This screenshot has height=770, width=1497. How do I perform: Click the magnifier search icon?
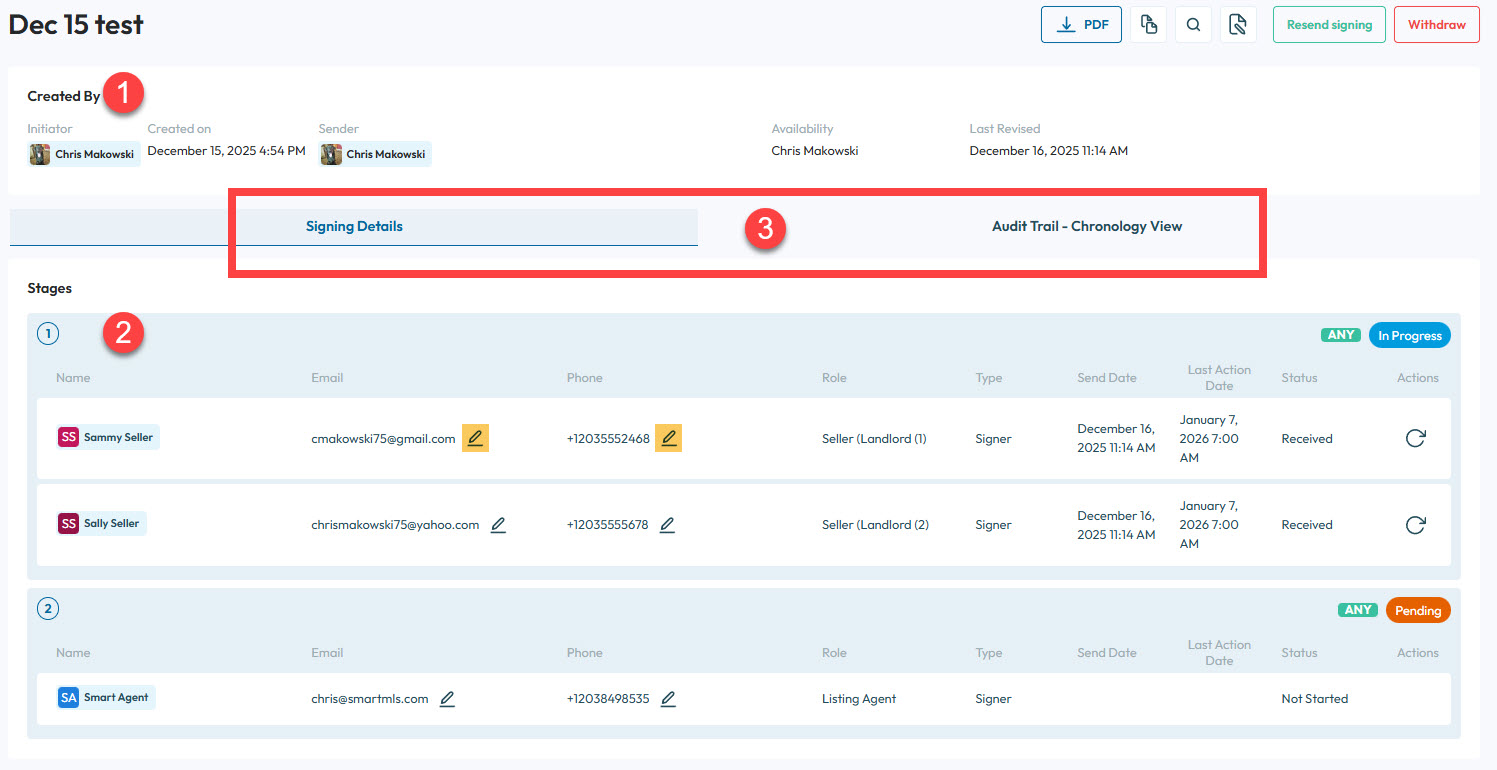(x=1193, y=25)
